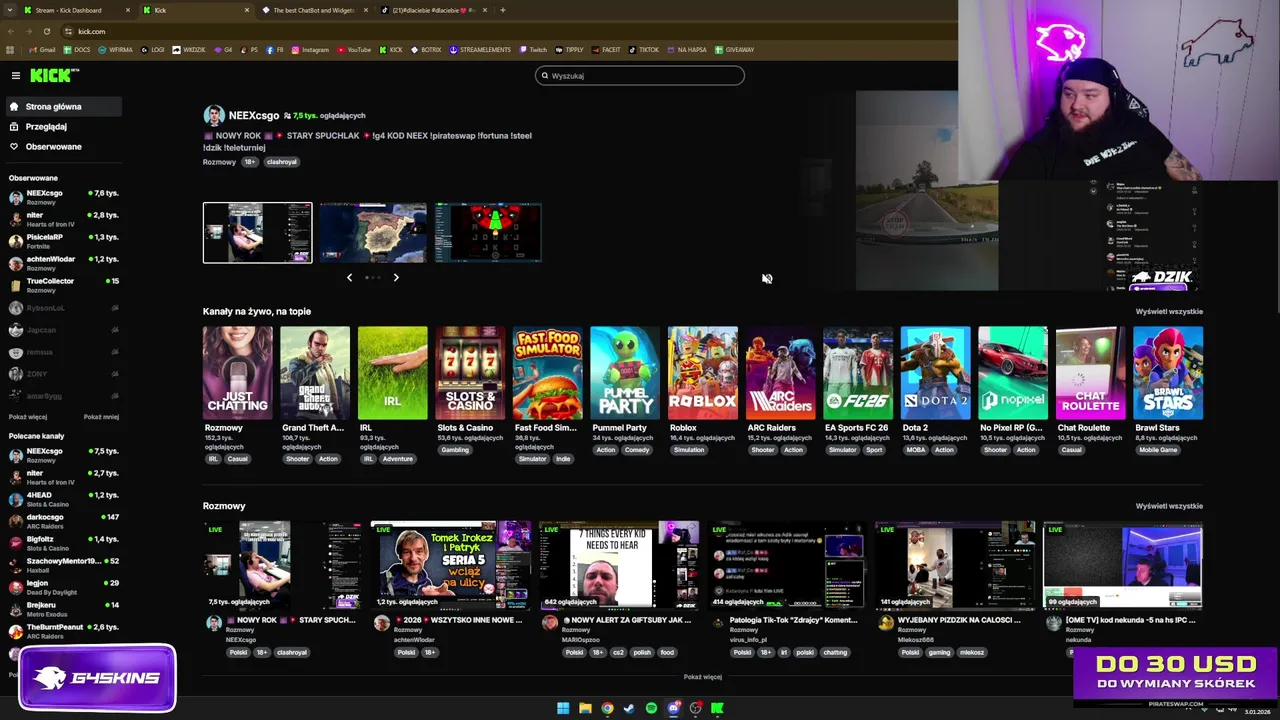This screenshot has height=720, width=1280.
Task: Open Spotify from the taskbar
Action: coord(651,708)
